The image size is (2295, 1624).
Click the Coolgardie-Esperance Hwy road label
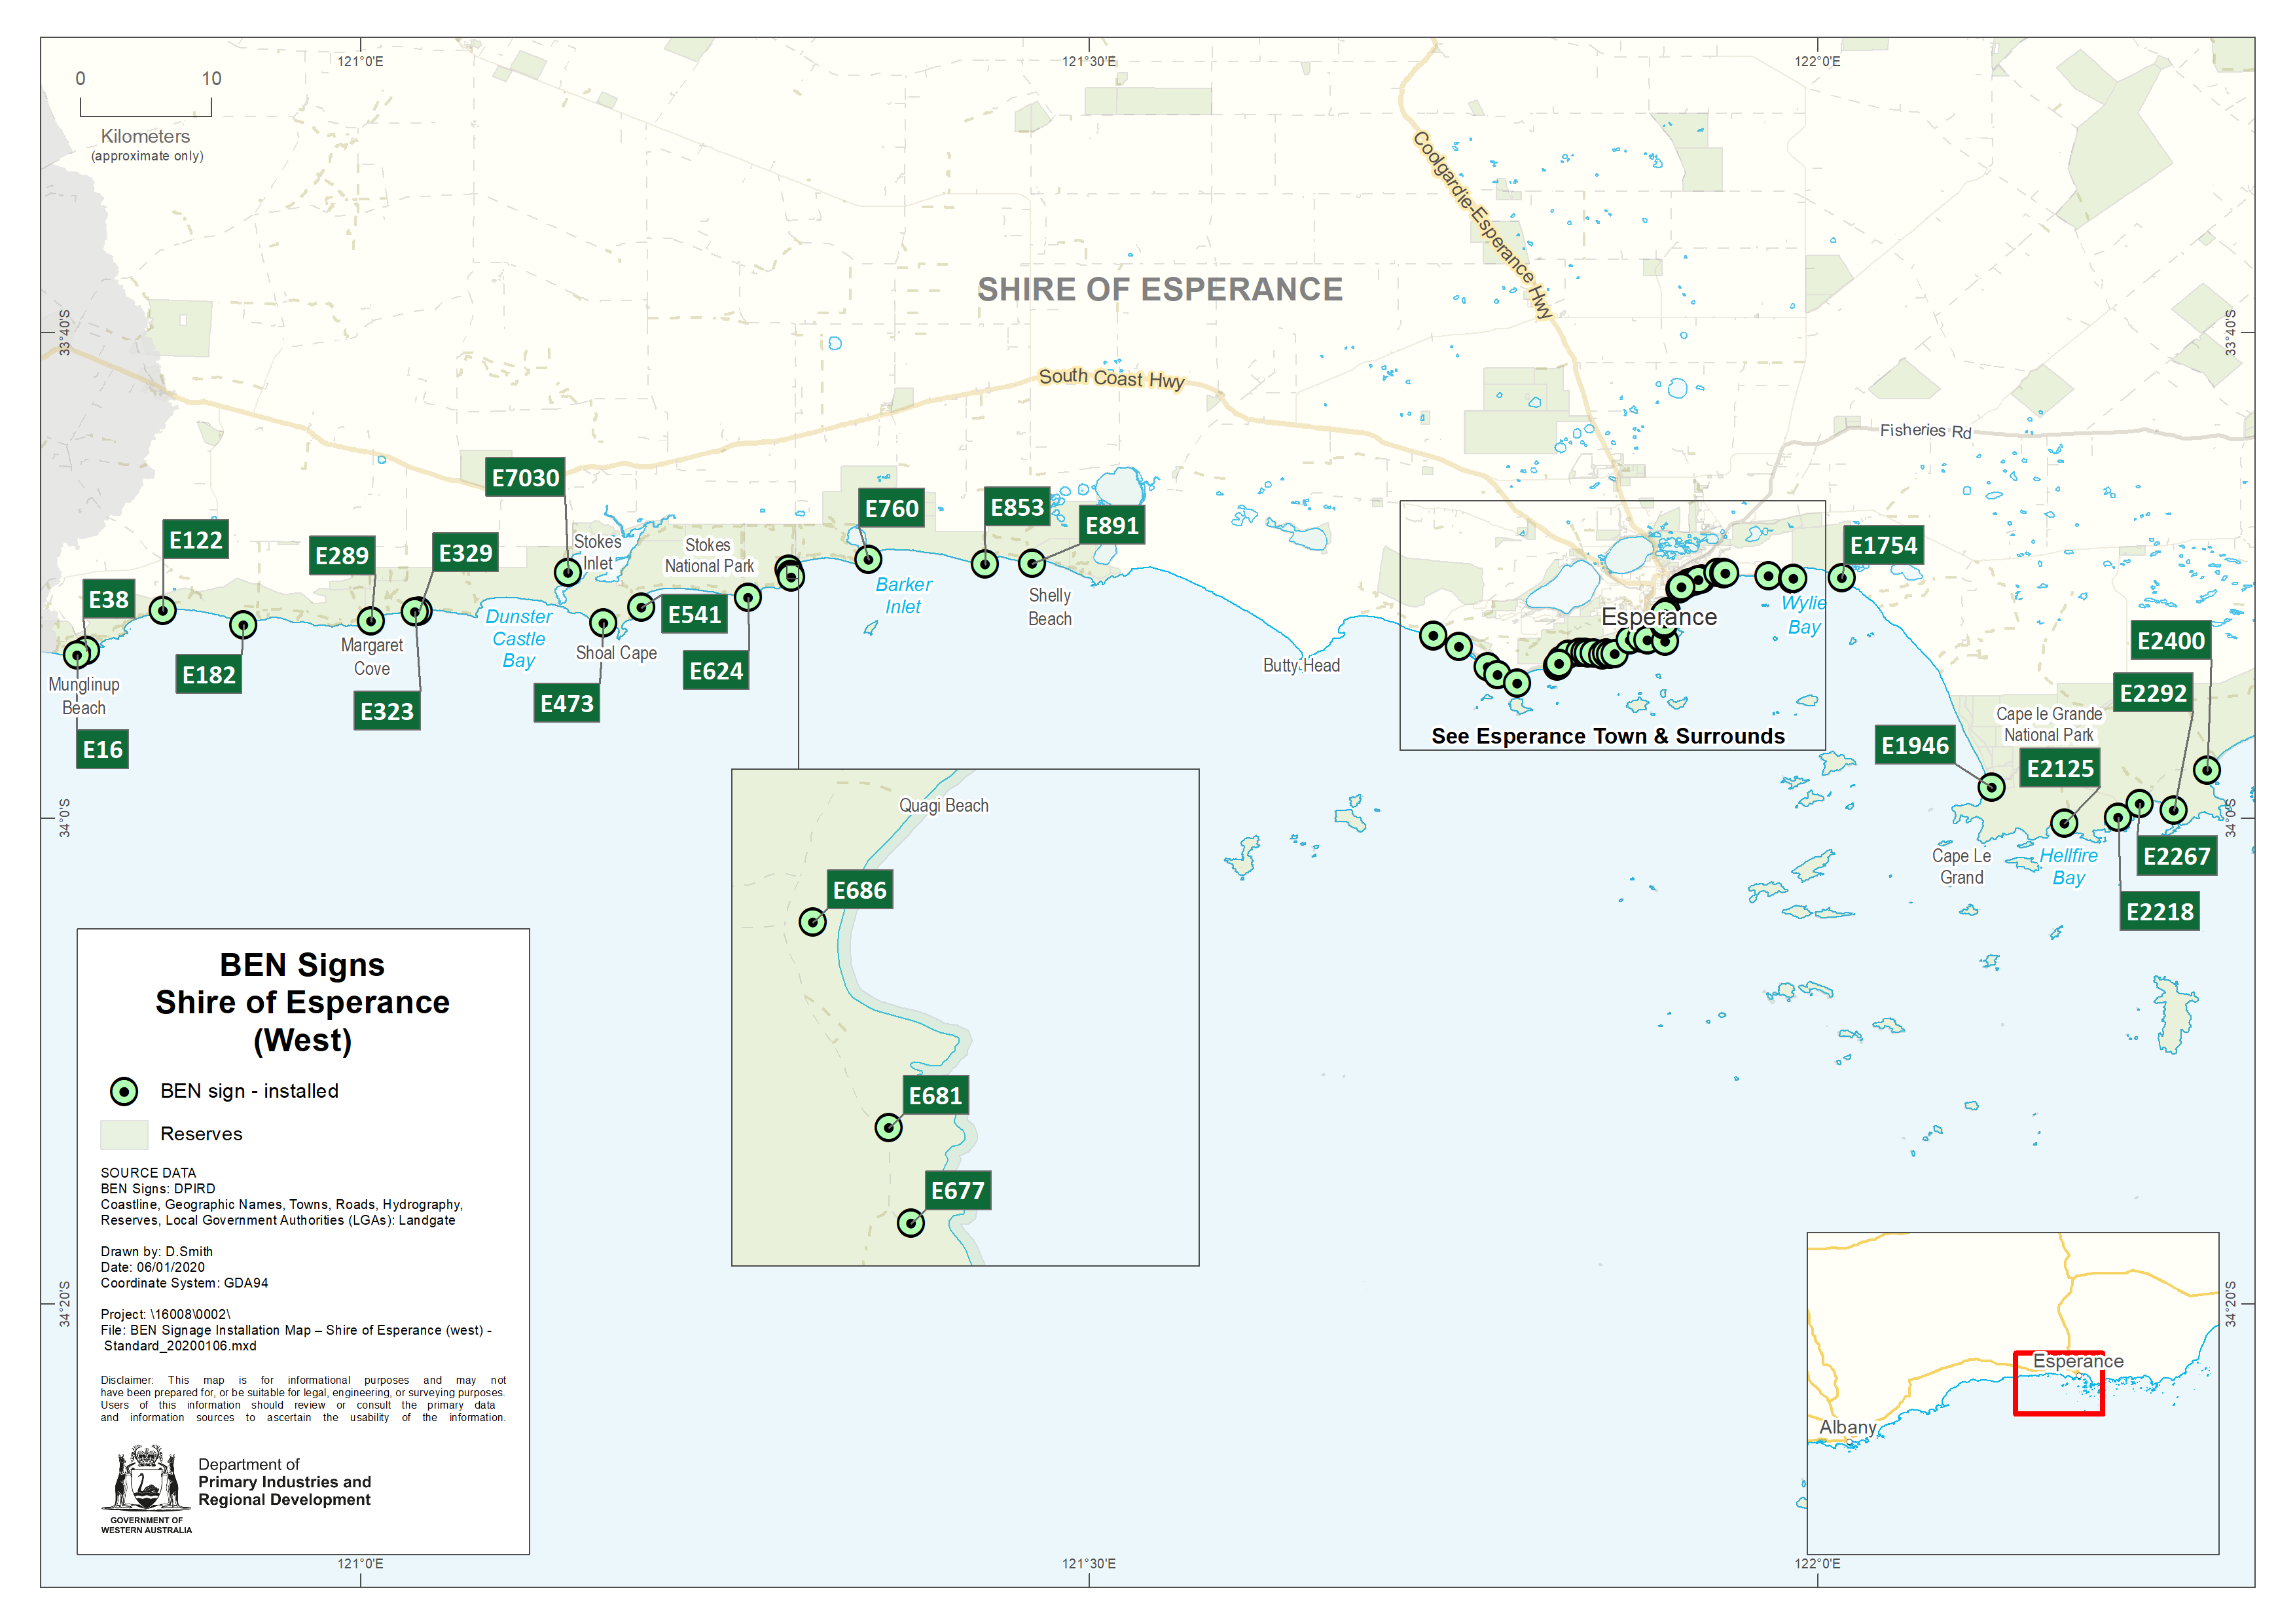1482,225
